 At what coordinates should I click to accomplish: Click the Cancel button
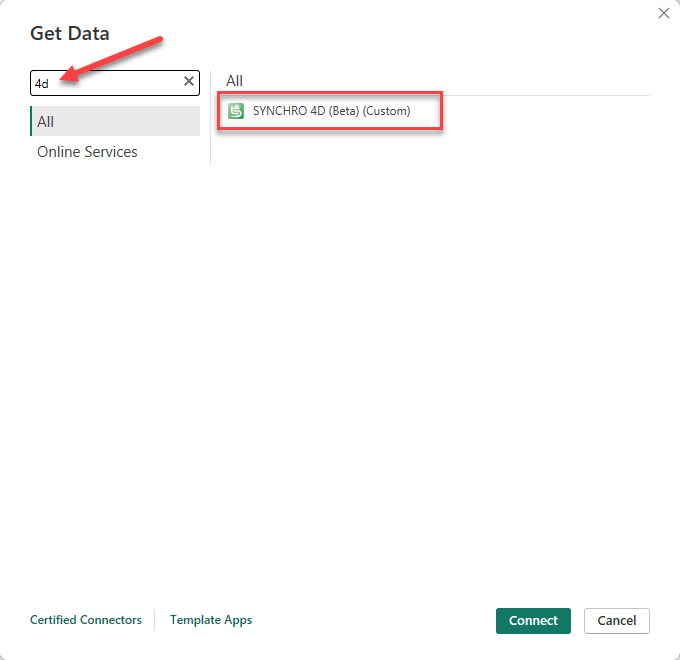tap(616, 621)
